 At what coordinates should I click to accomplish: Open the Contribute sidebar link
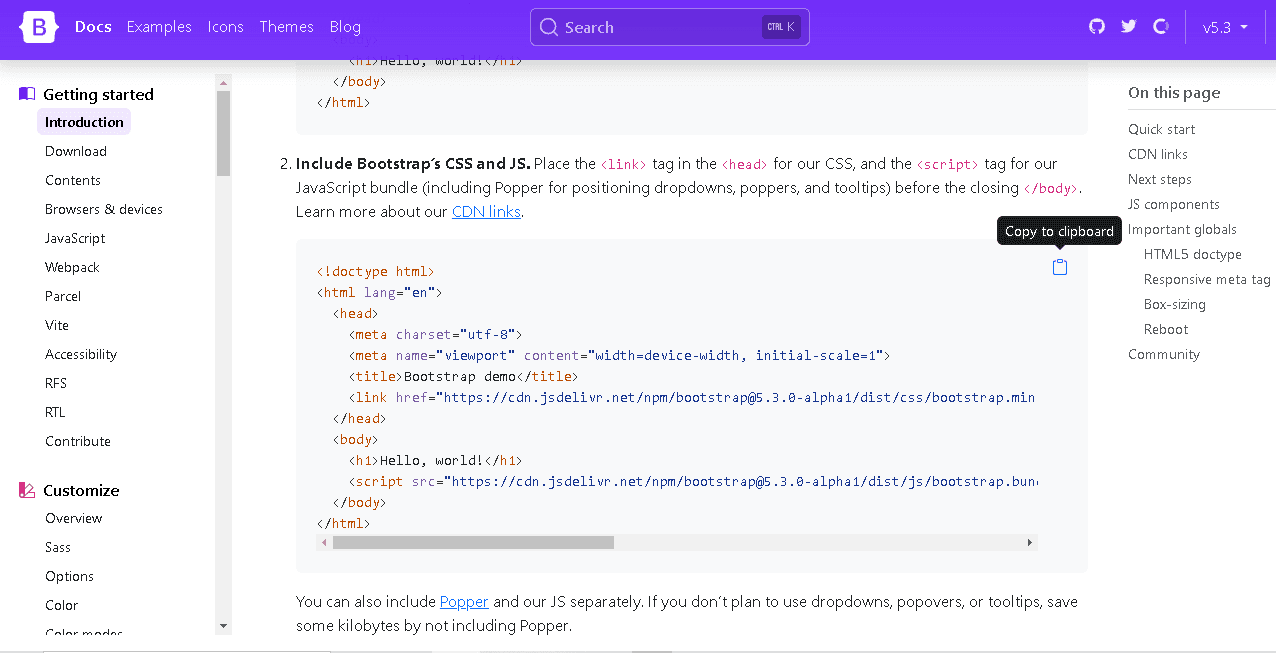(x=78, y=441)
